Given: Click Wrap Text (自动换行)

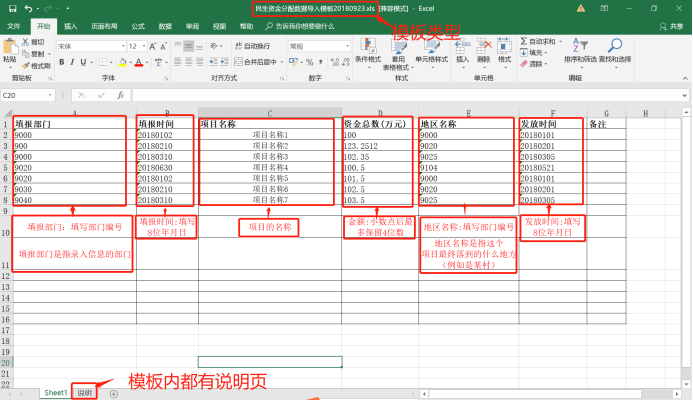Looking at the screenshot, I should pos(252,46).
